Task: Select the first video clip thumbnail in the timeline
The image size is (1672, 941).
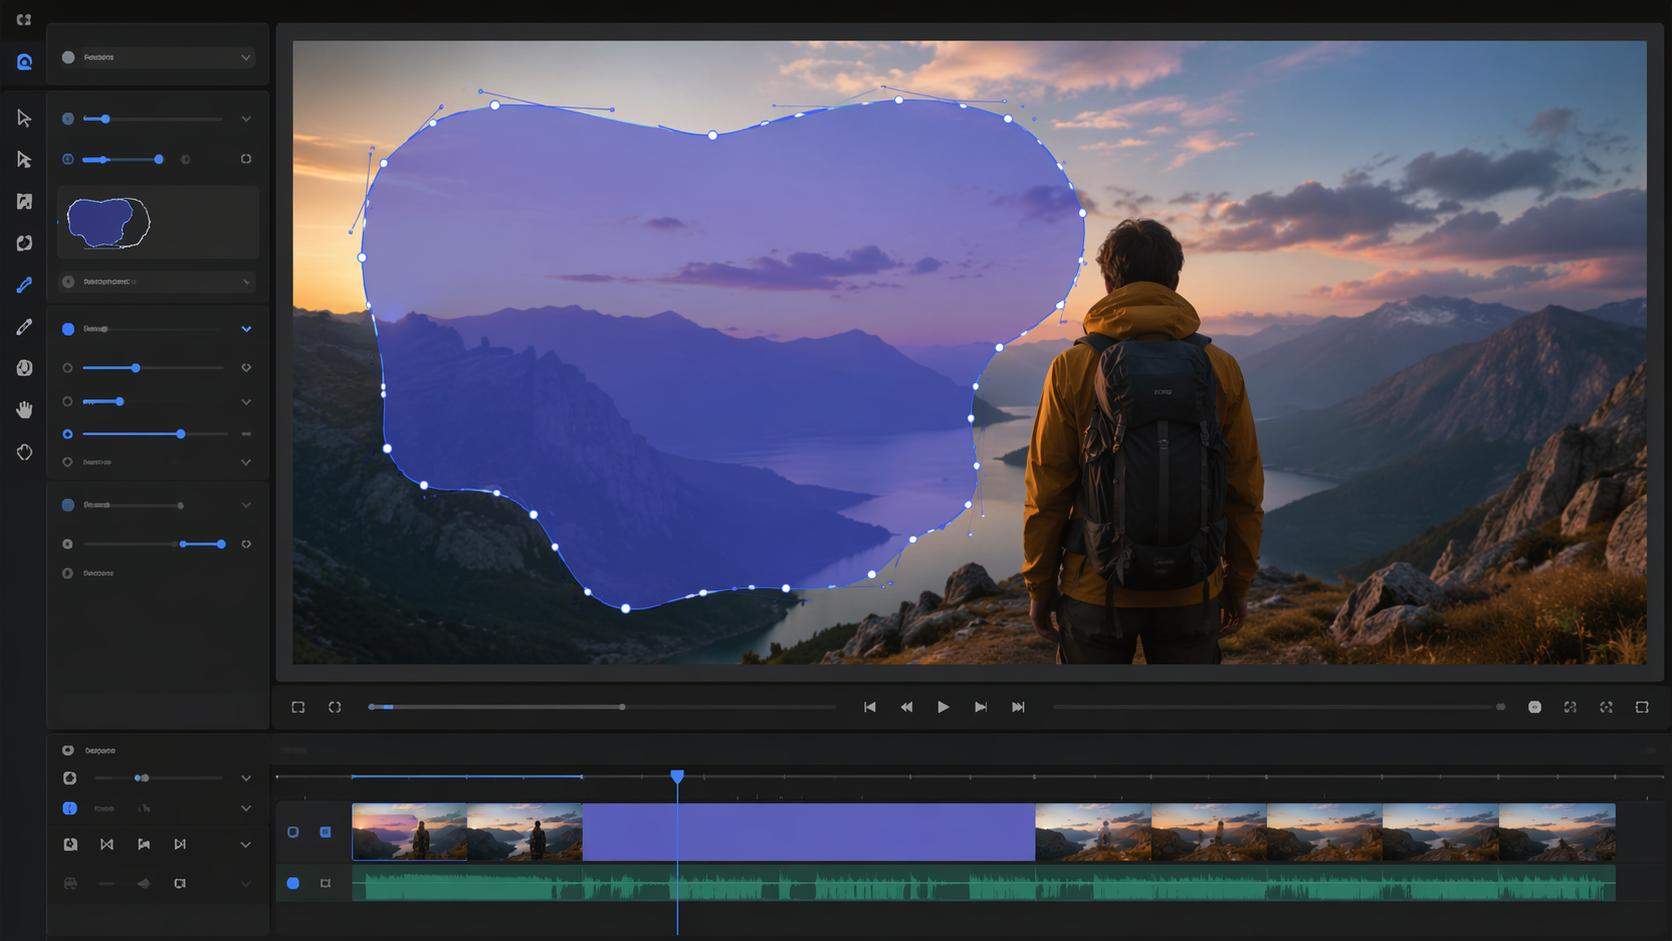Action: coord(409,832)
